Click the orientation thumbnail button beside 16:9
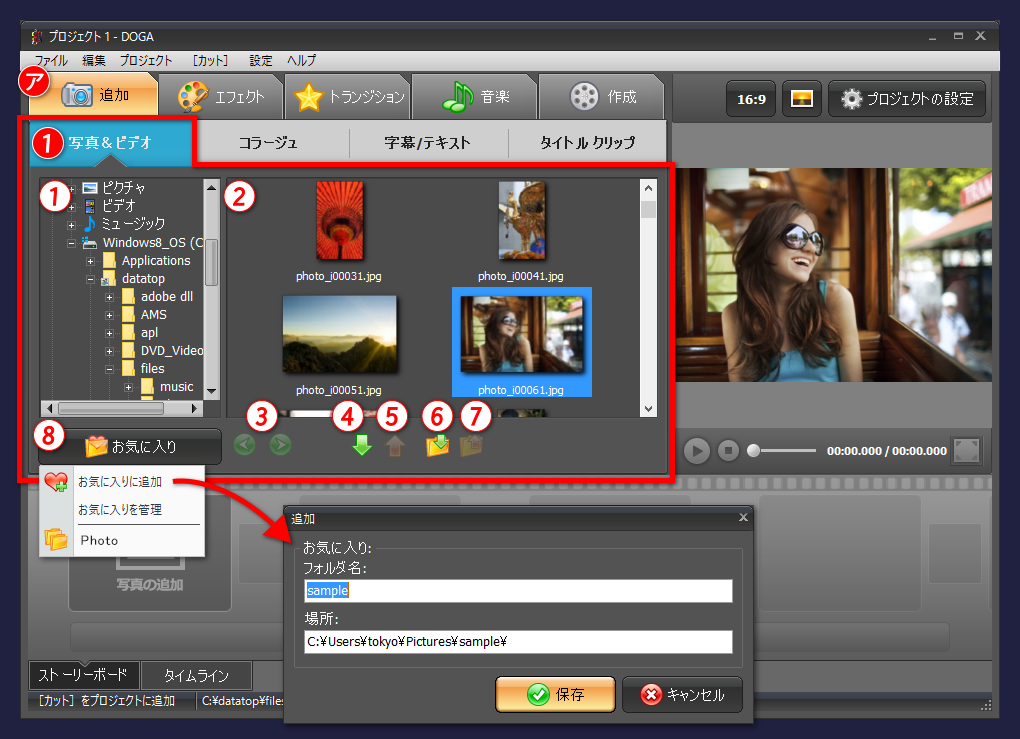Image resolution: width=1020 pixels, height=739 pixels. coord(801,98)
